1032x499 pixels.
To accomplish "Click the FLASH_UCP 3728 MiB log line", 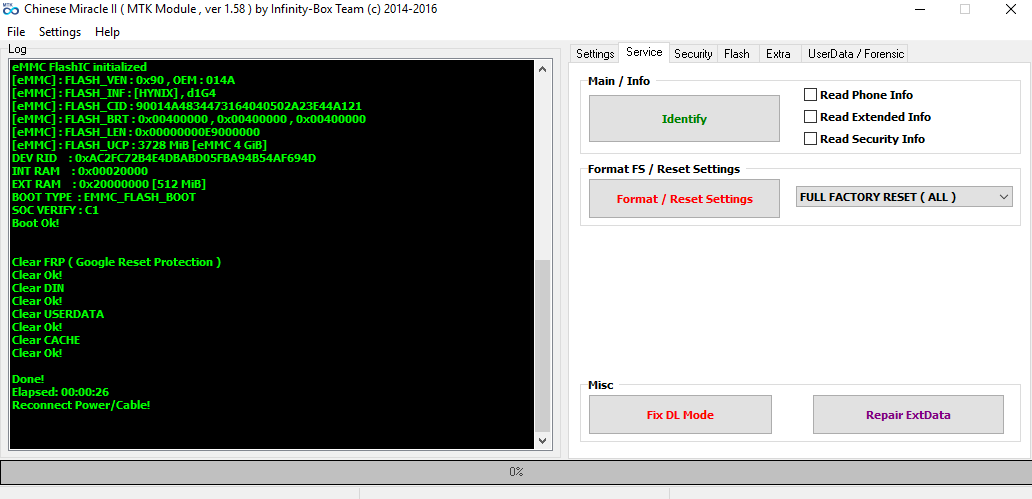I will click(140, 145).
